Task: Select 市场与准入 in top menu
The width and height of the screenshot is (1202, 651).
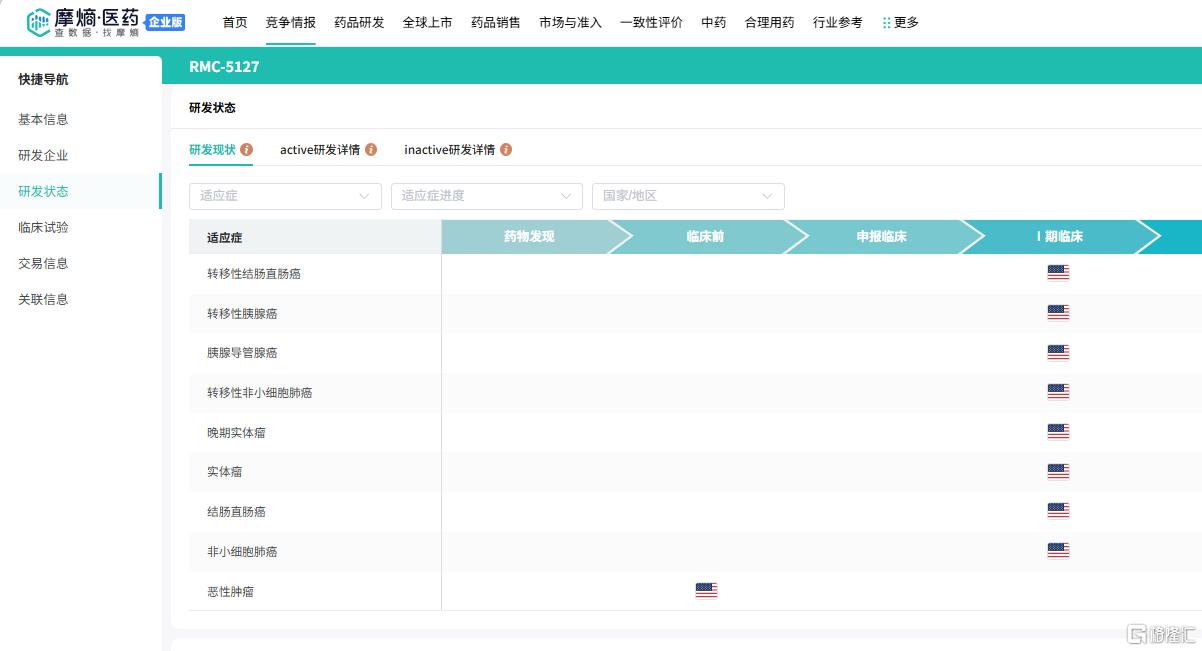Action: point(570,23)
